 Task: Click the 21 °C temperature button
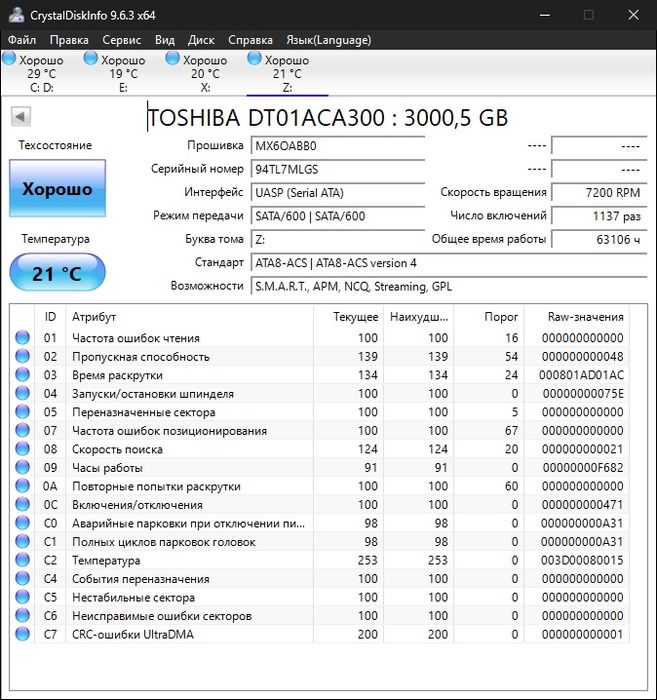(x=58, y=272)
